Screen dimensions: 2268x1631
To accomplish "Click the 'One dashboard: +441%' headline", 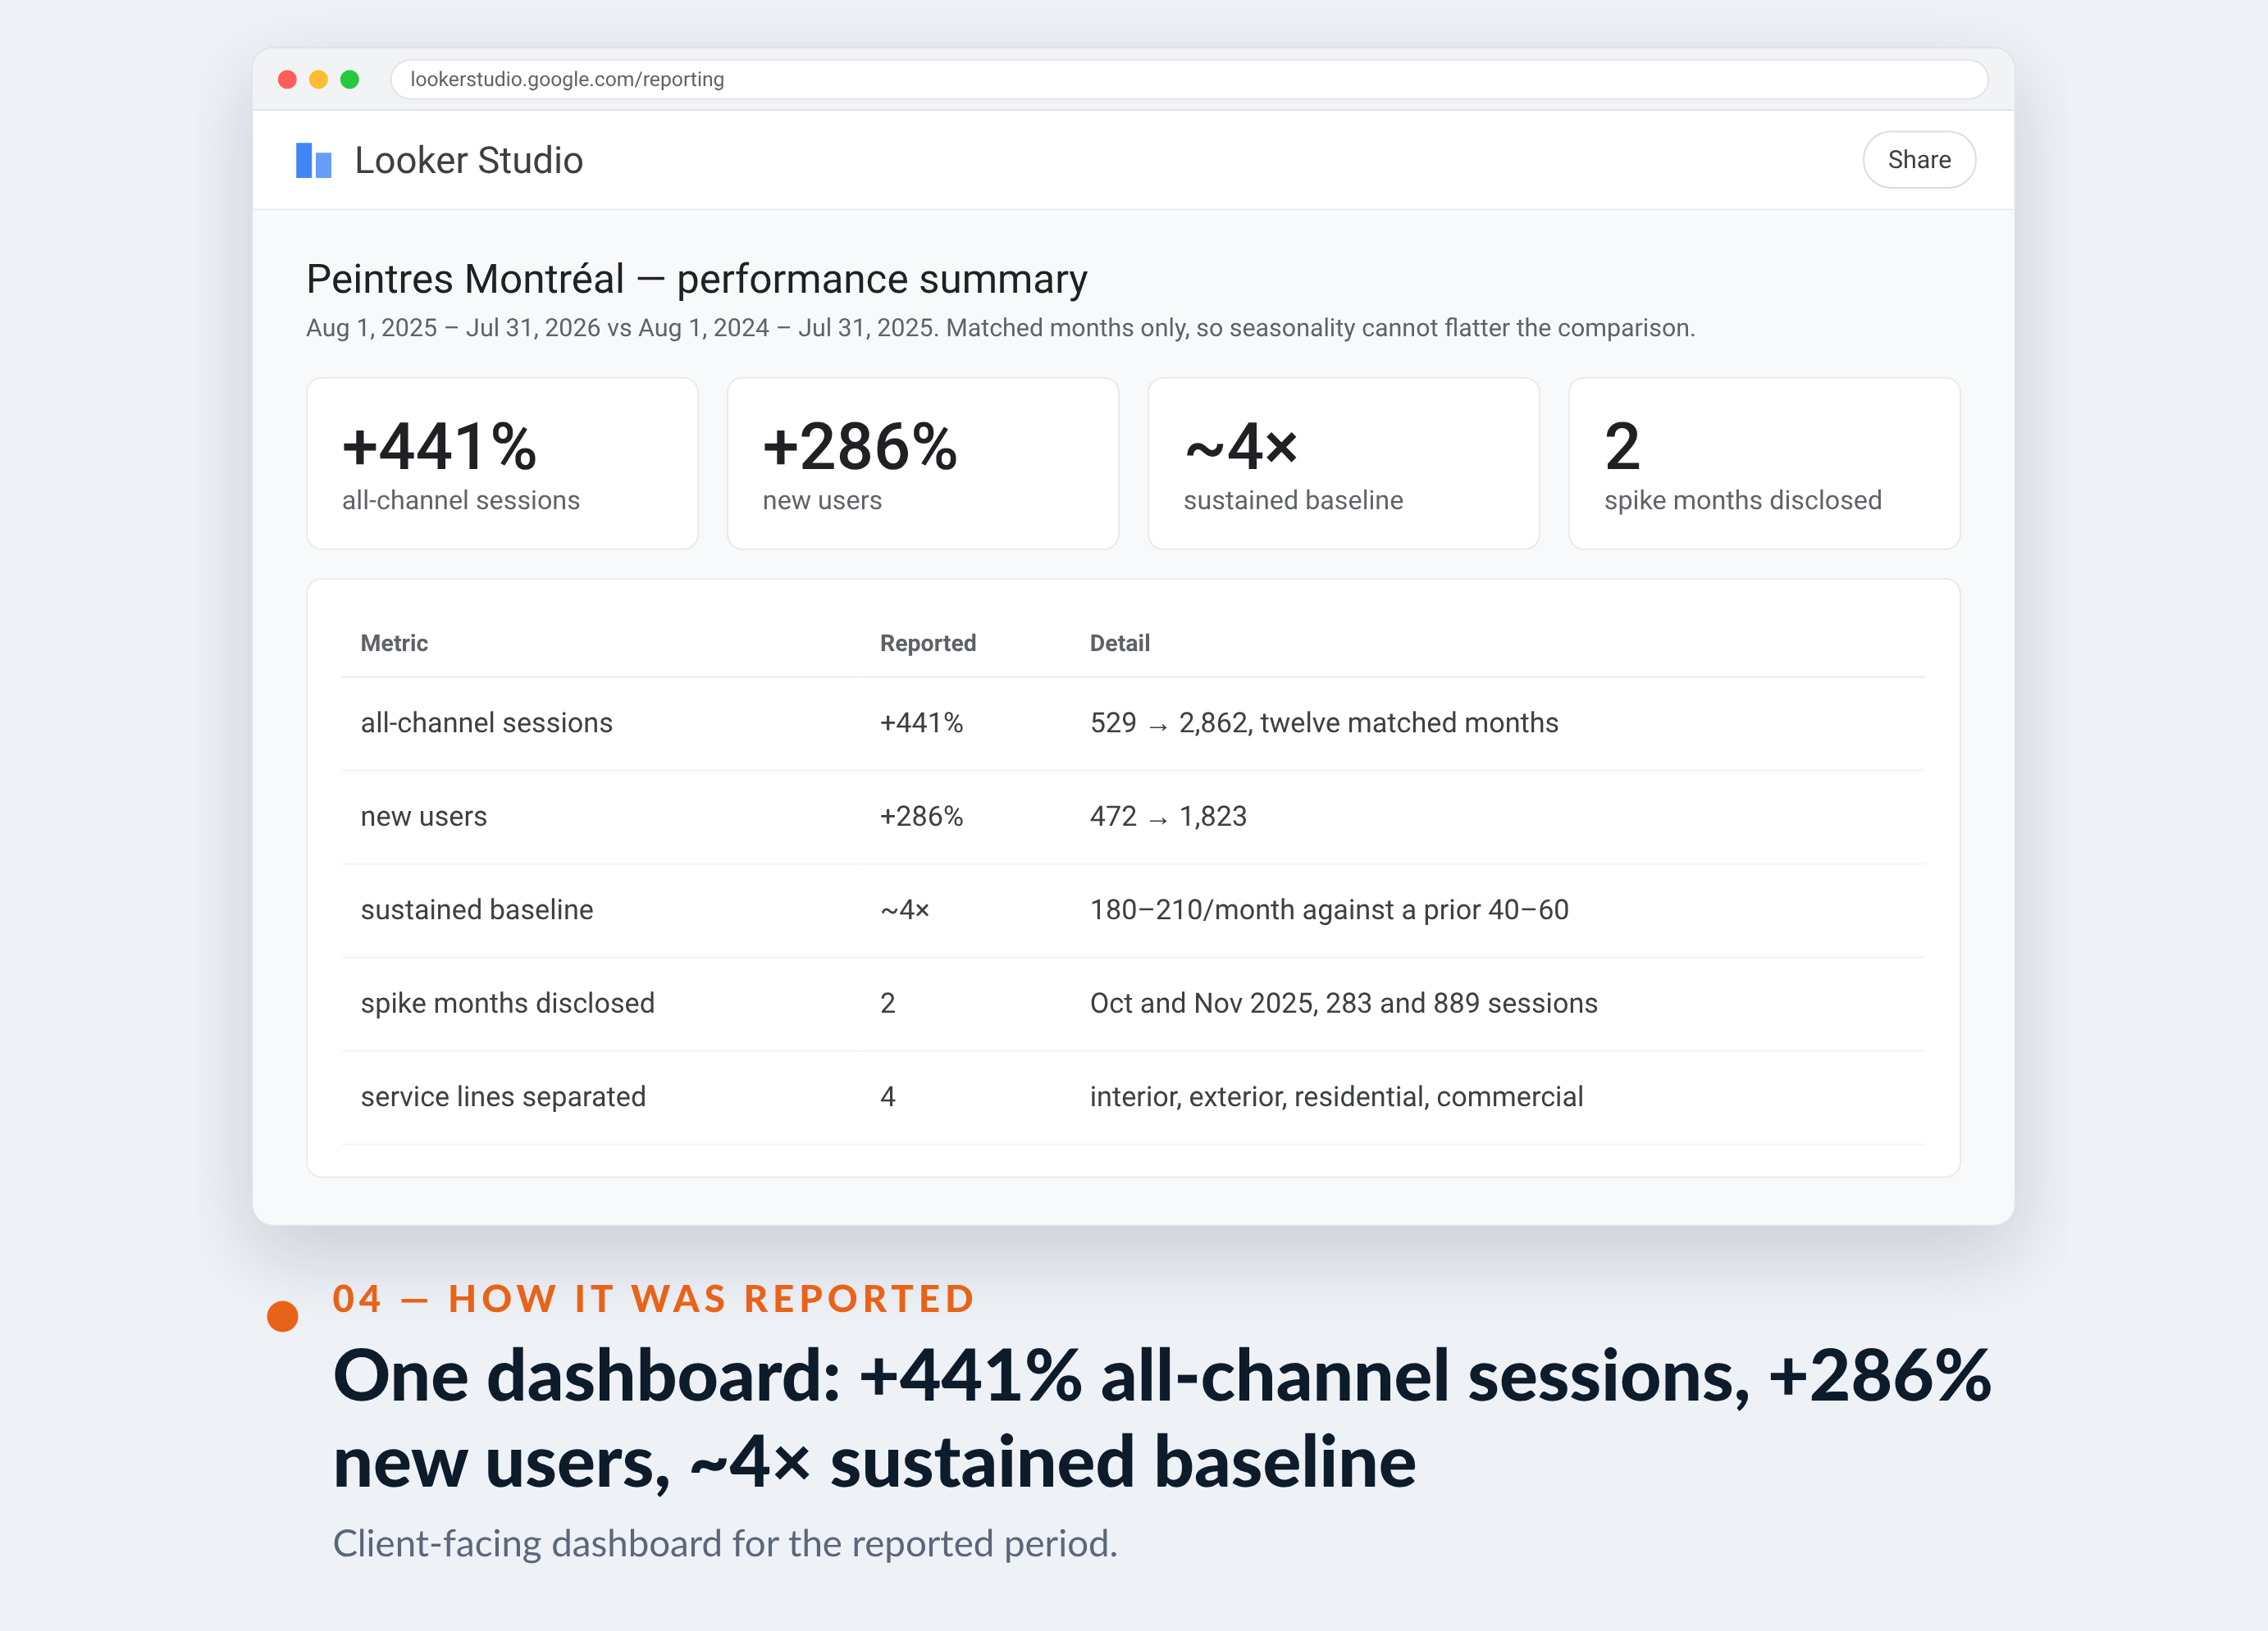I will click(1161, 1419).
